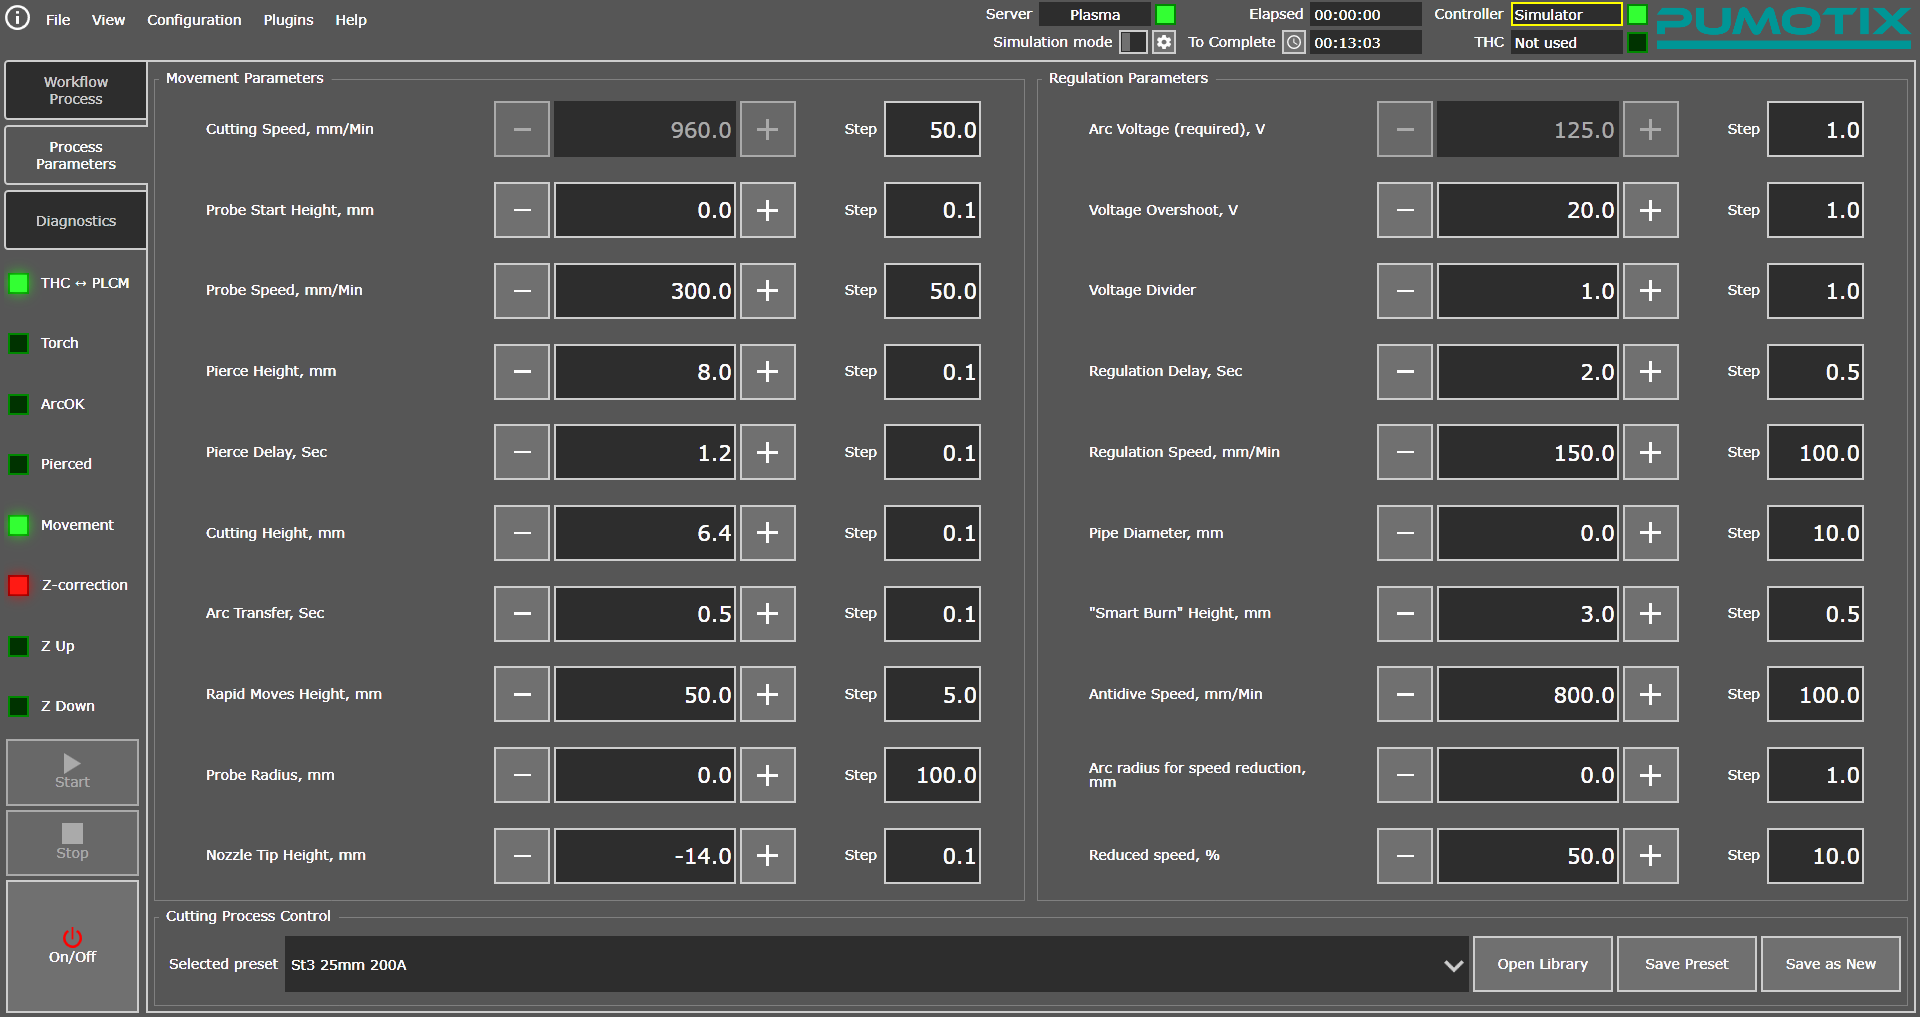Click the Save as New button
This screenshot has height=1017, width=1920.
coord(1830,964)
